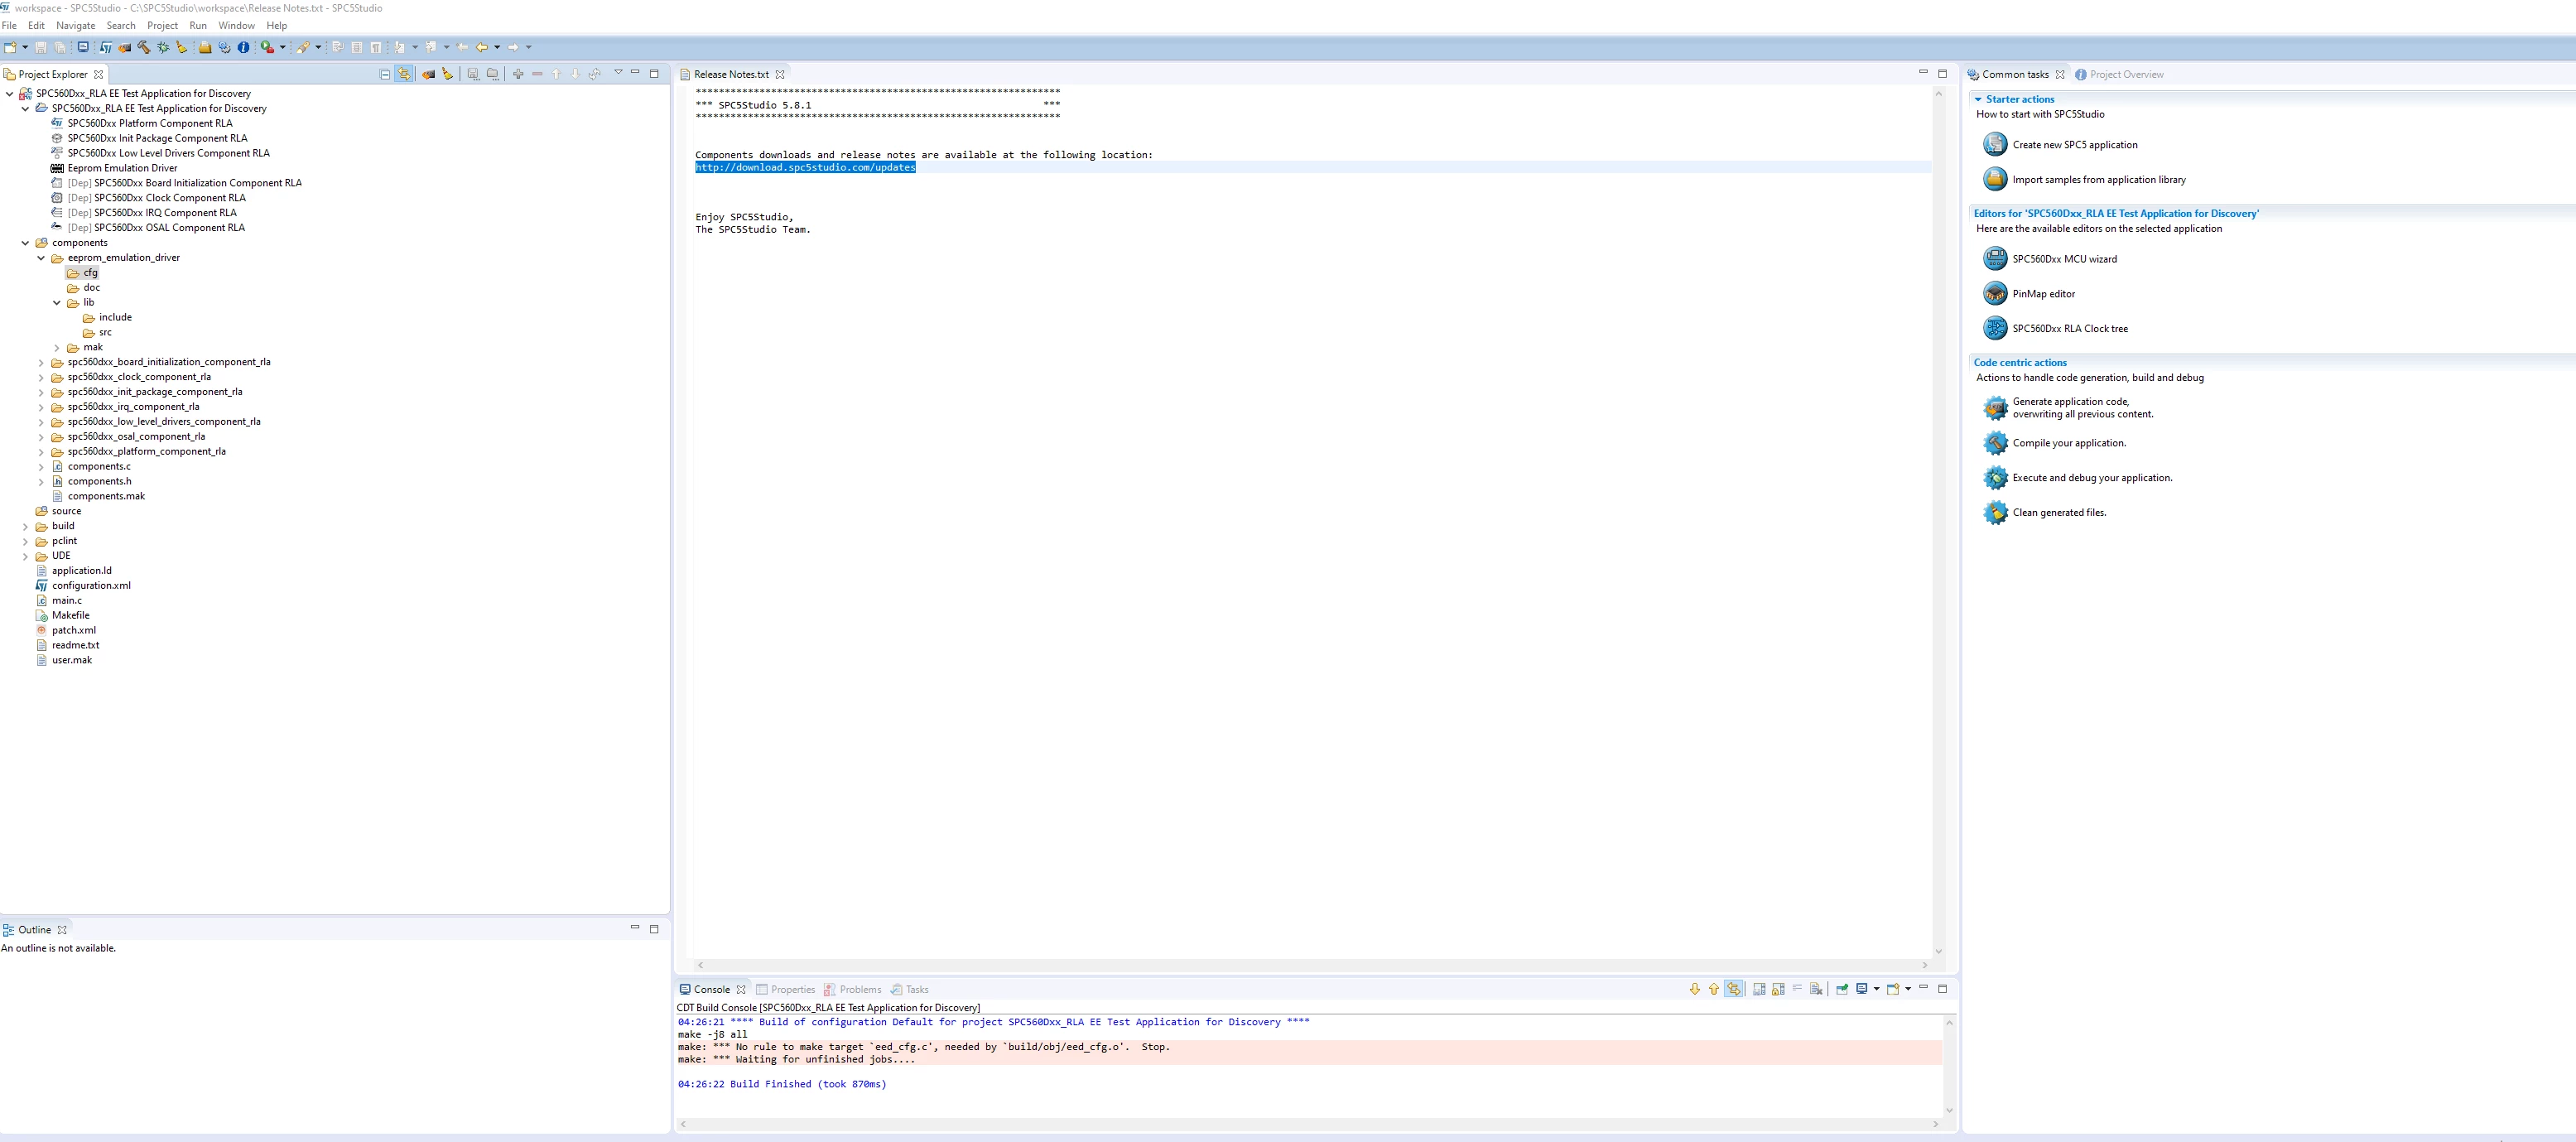Image resolution: width=2576 pixels, height=1142 pixels.
Task: Switch to the Problems tab
Action: (853, 989)
